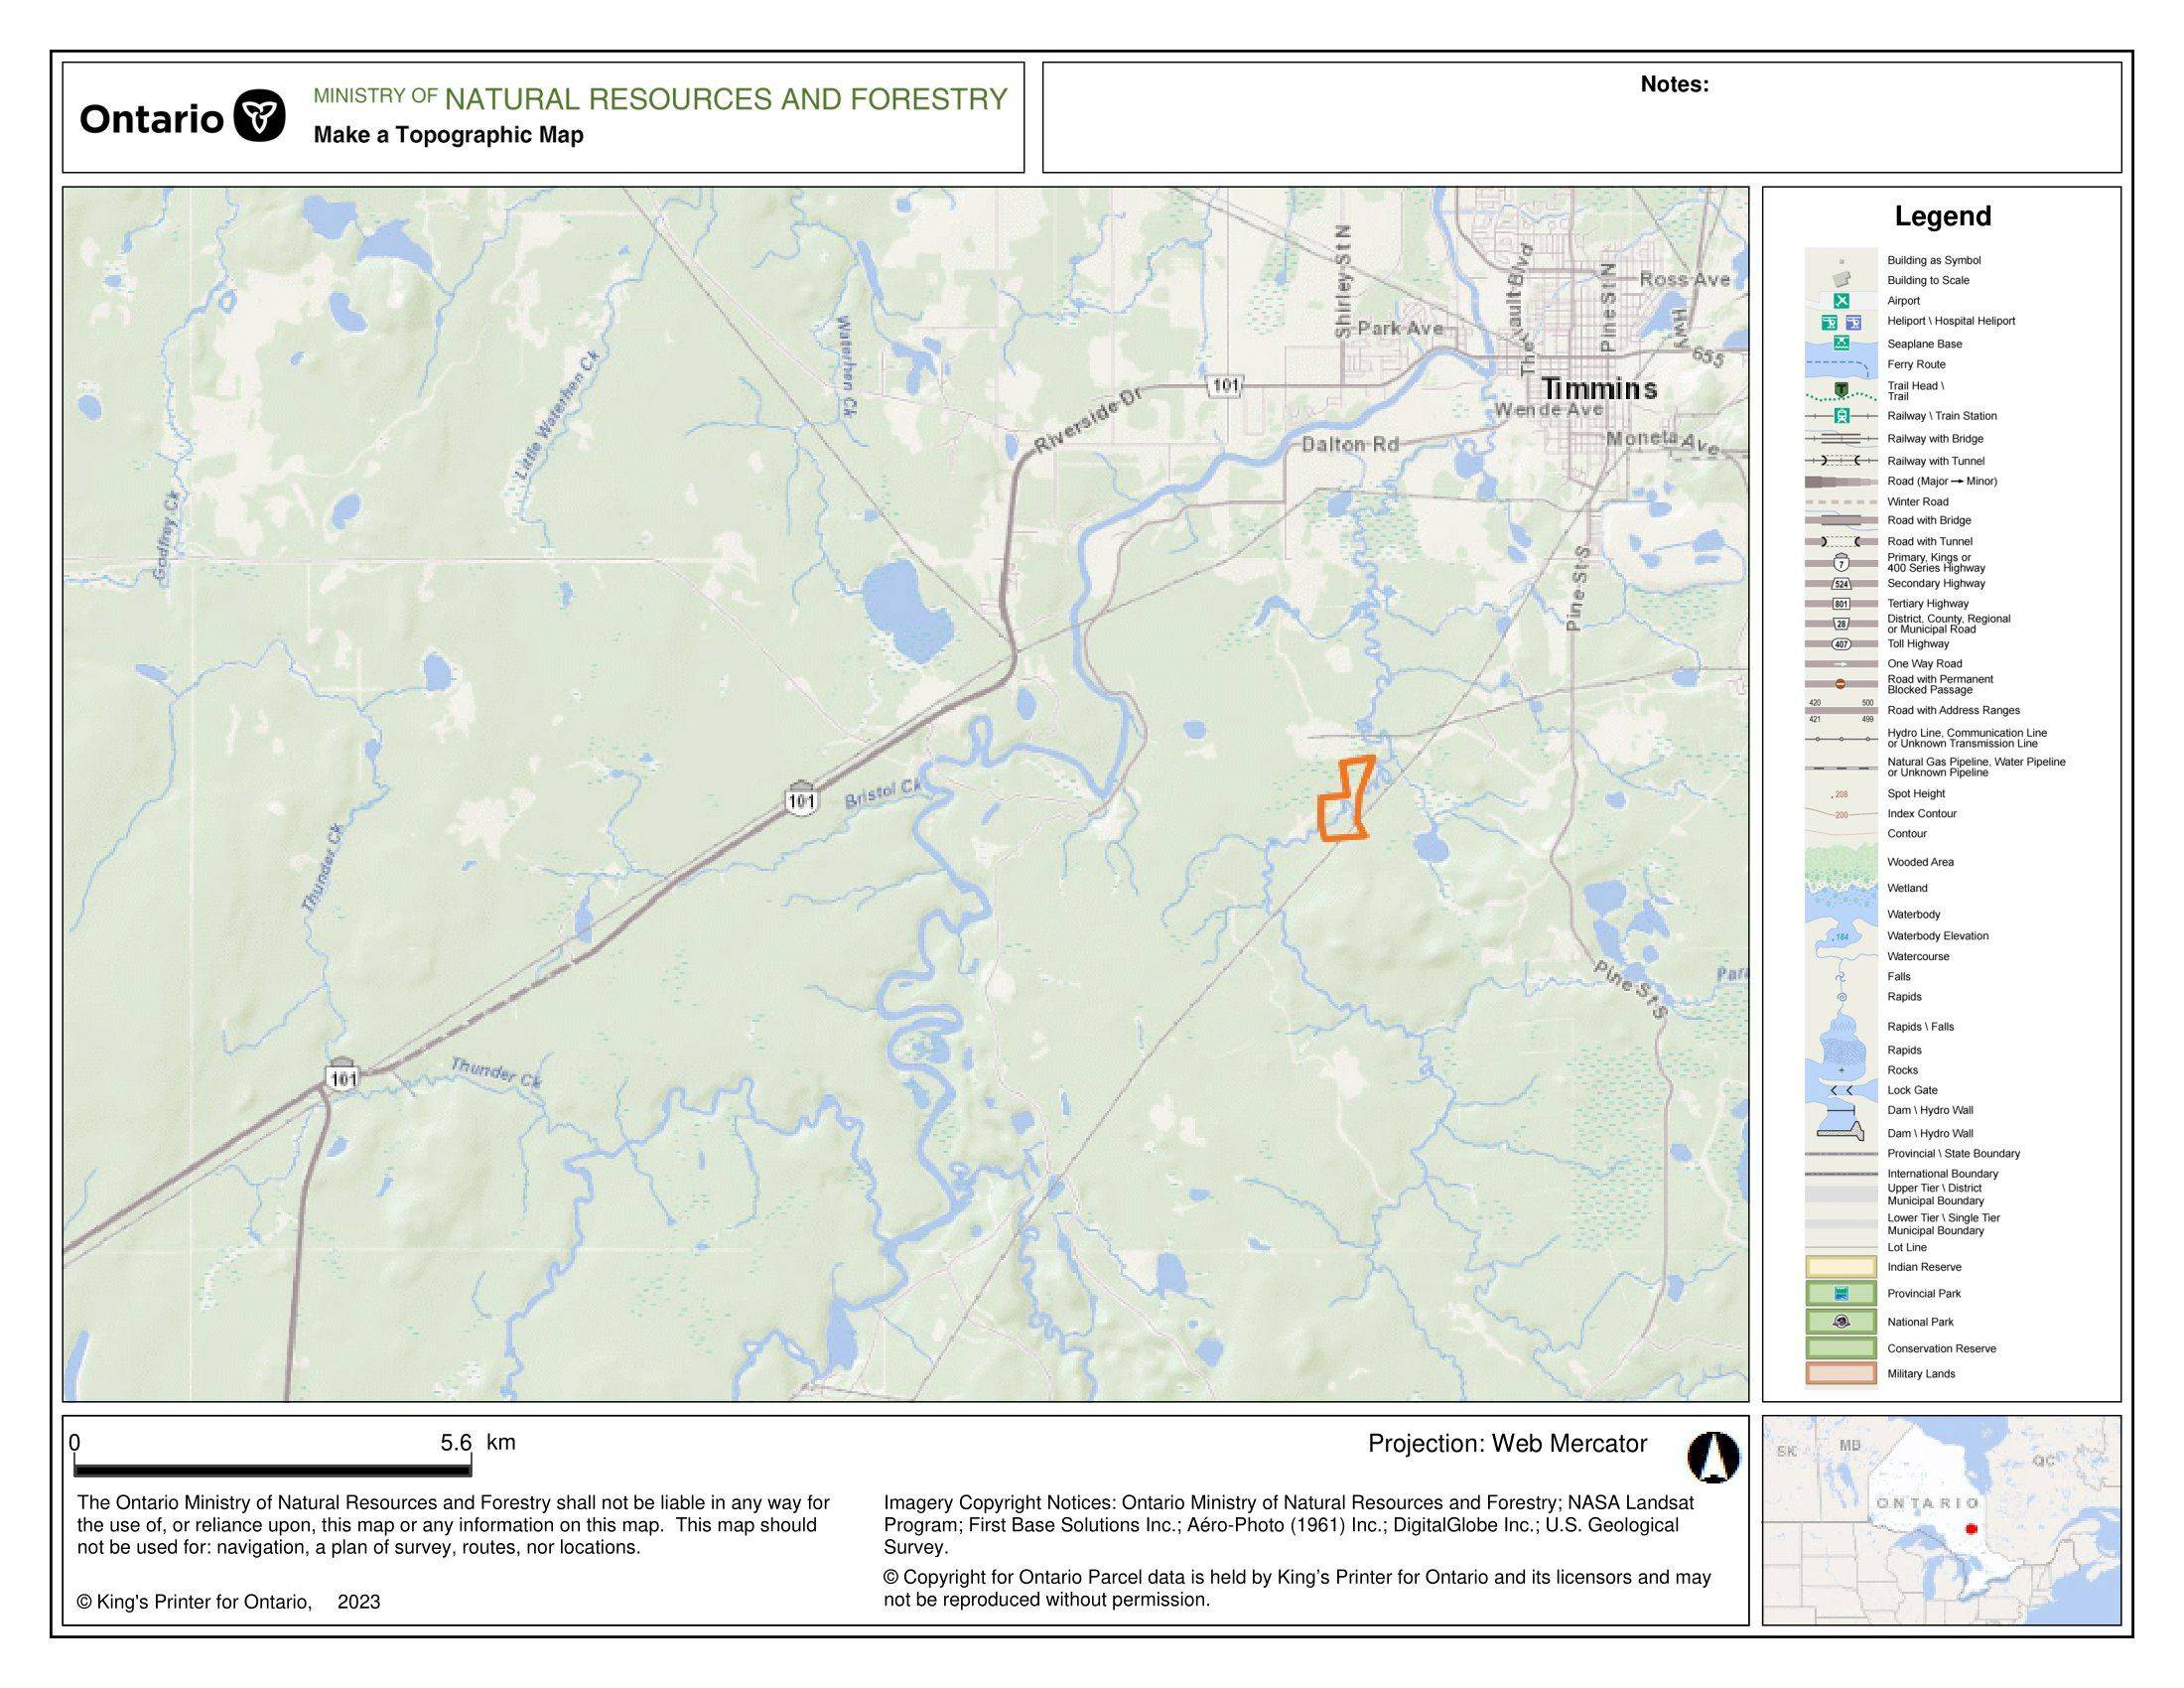Select the National Park legend symbol
The width and height of the screenshot is (2184, 1688).
click(x=1841, y=1321)
